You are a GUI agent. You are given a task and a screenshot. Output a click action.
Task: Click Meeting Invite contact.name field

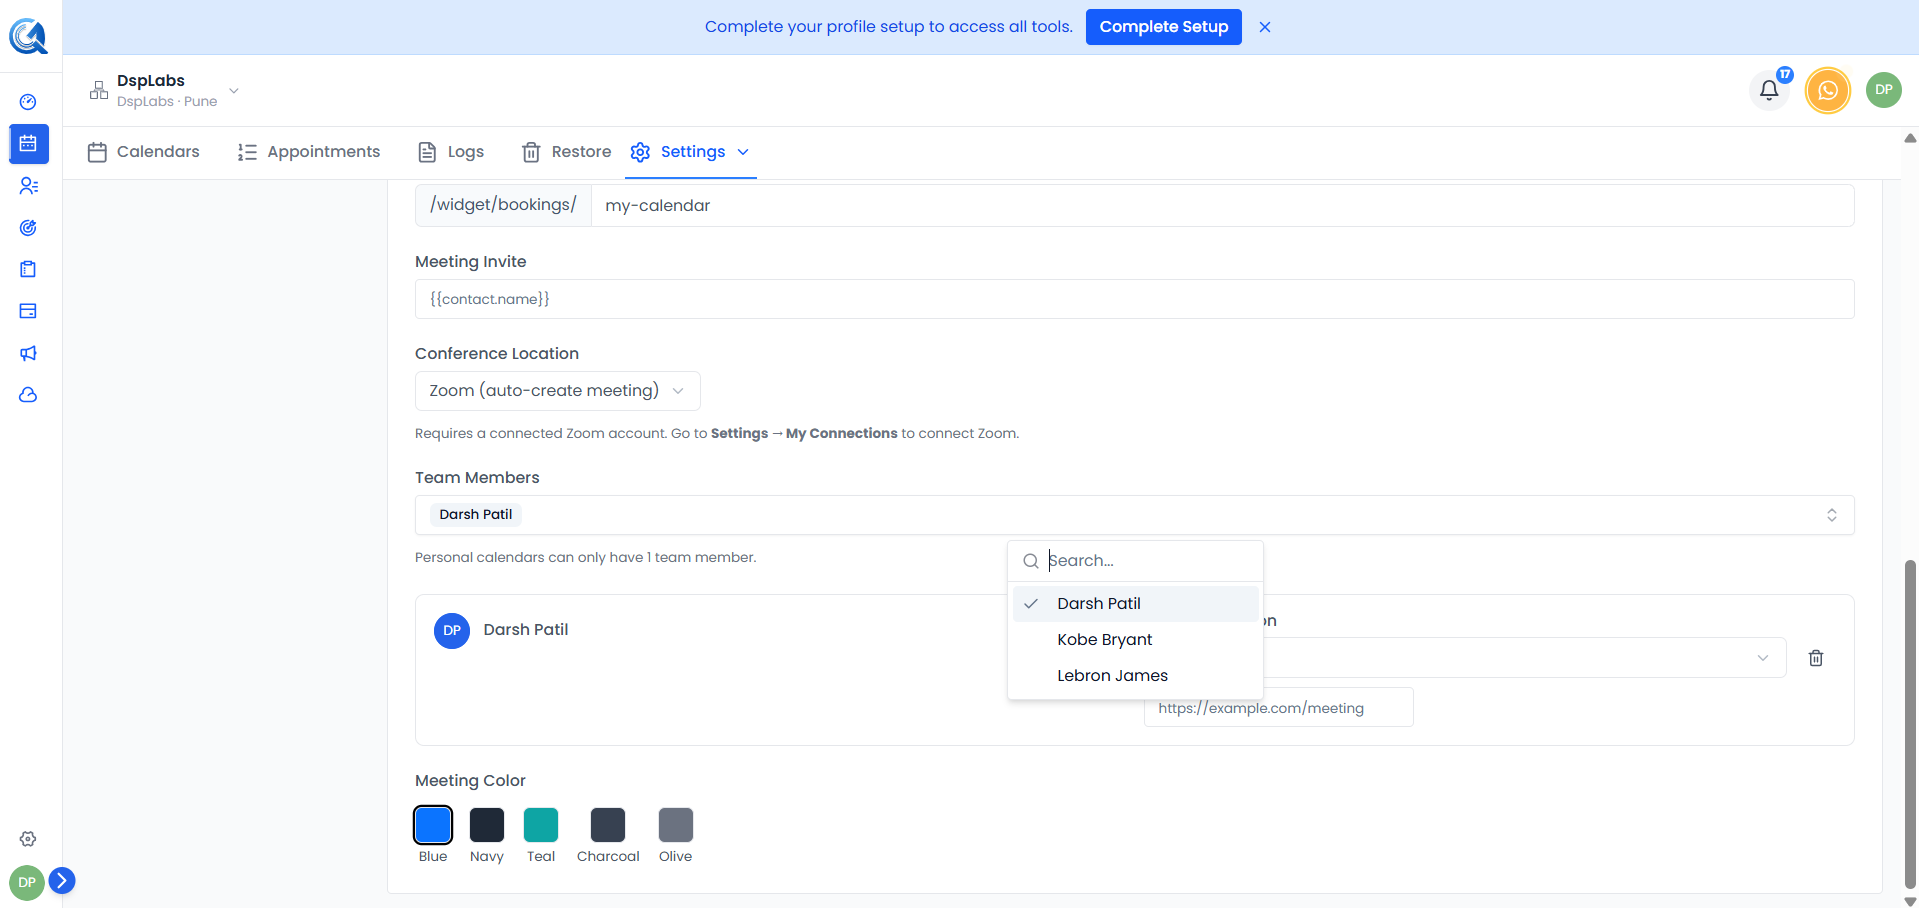point(1135,299)
